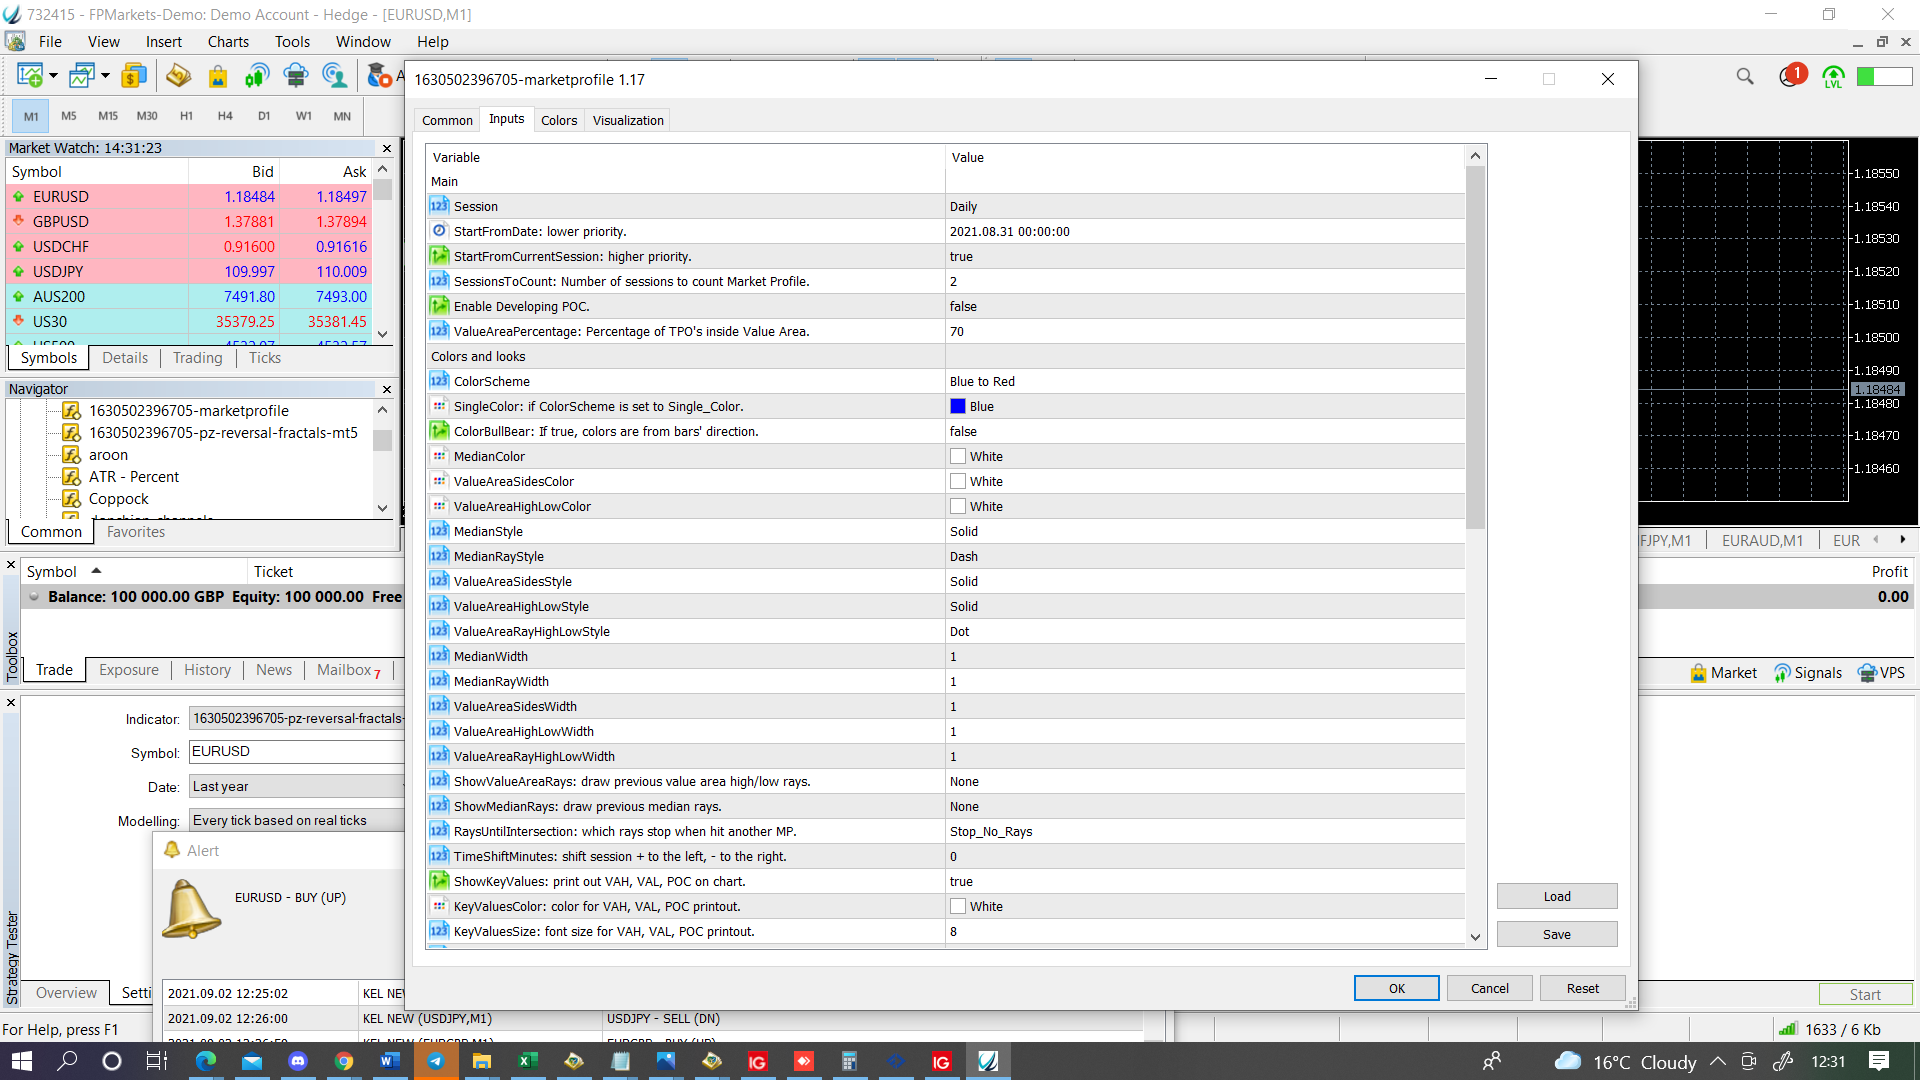Screen dimensions: 1920x1080
Task: Toggle the Market Watch dollar icon
Action: (134, 76)
